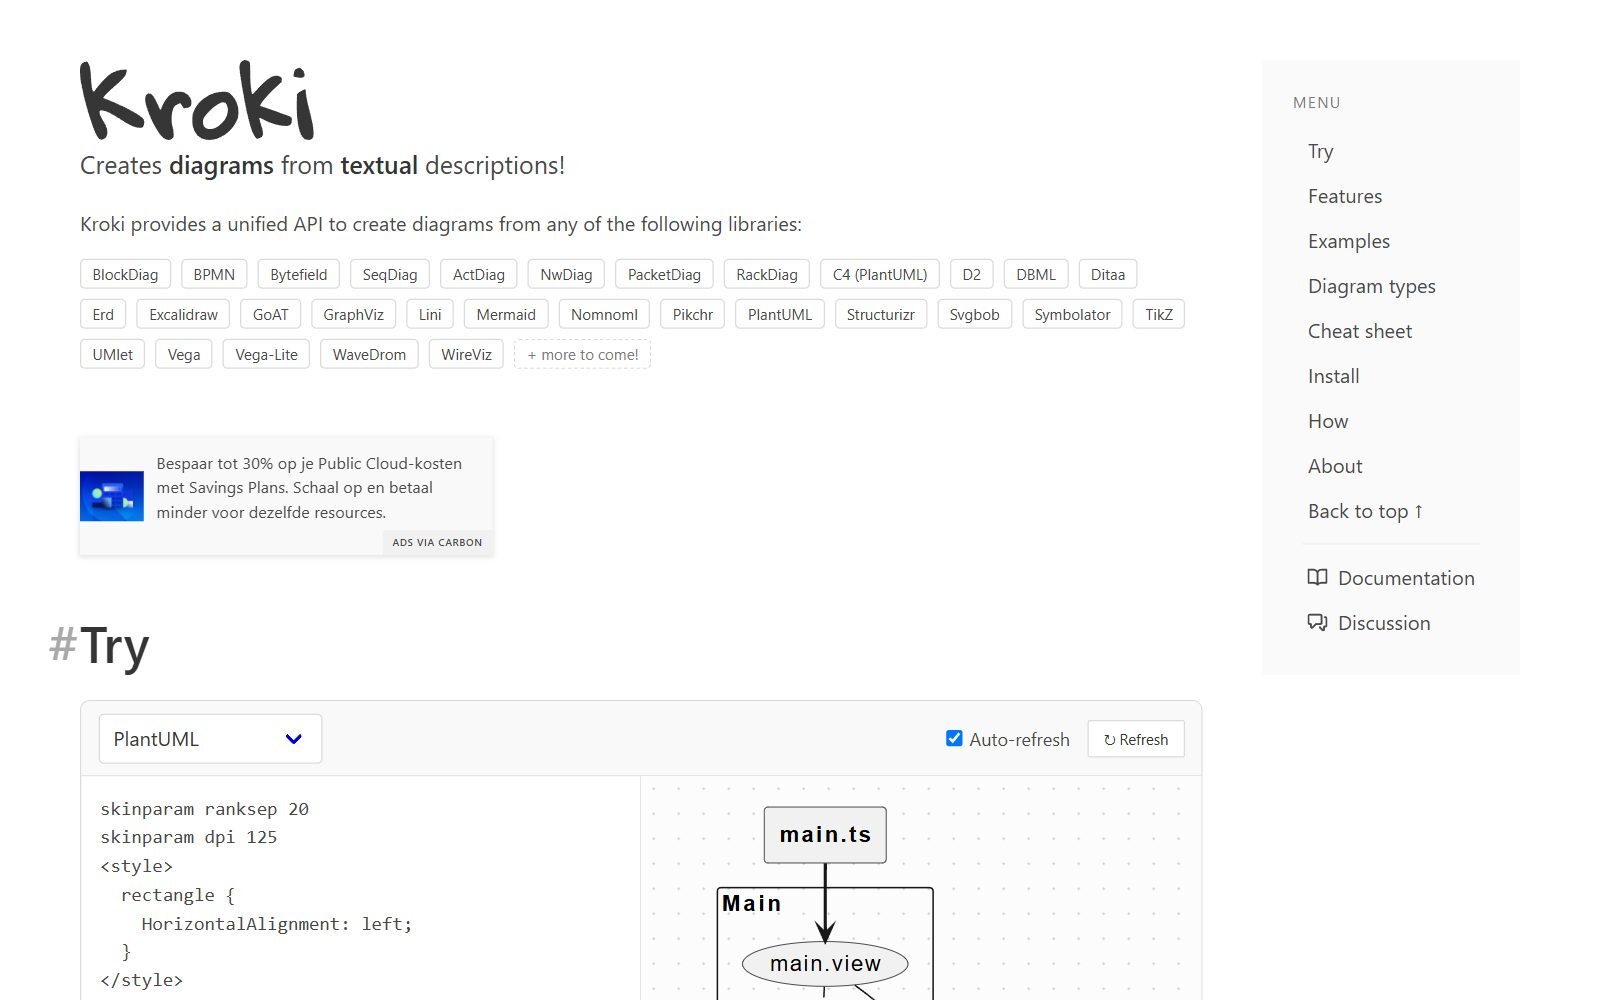
Task: Click the SeqDiag tag
Action: coord(390,274)
